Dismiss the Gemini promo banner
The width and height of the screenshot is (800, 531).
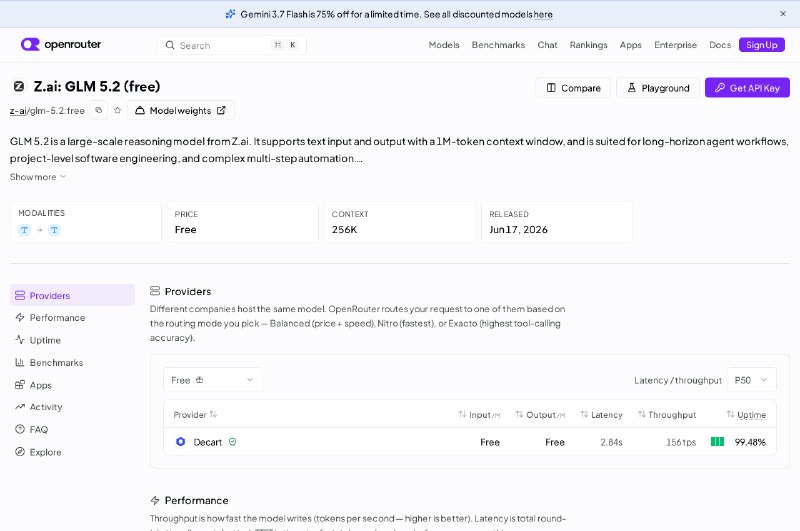(783, 14)
